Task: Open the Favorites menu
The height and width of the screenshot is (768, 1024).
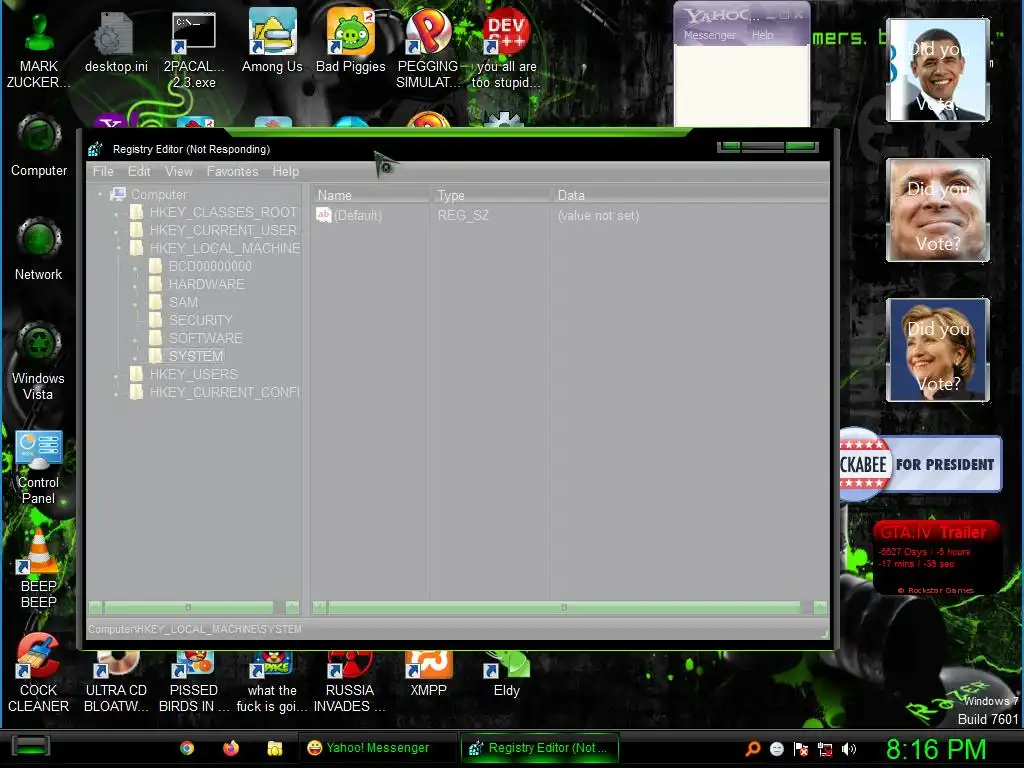Action: point(232,171)
